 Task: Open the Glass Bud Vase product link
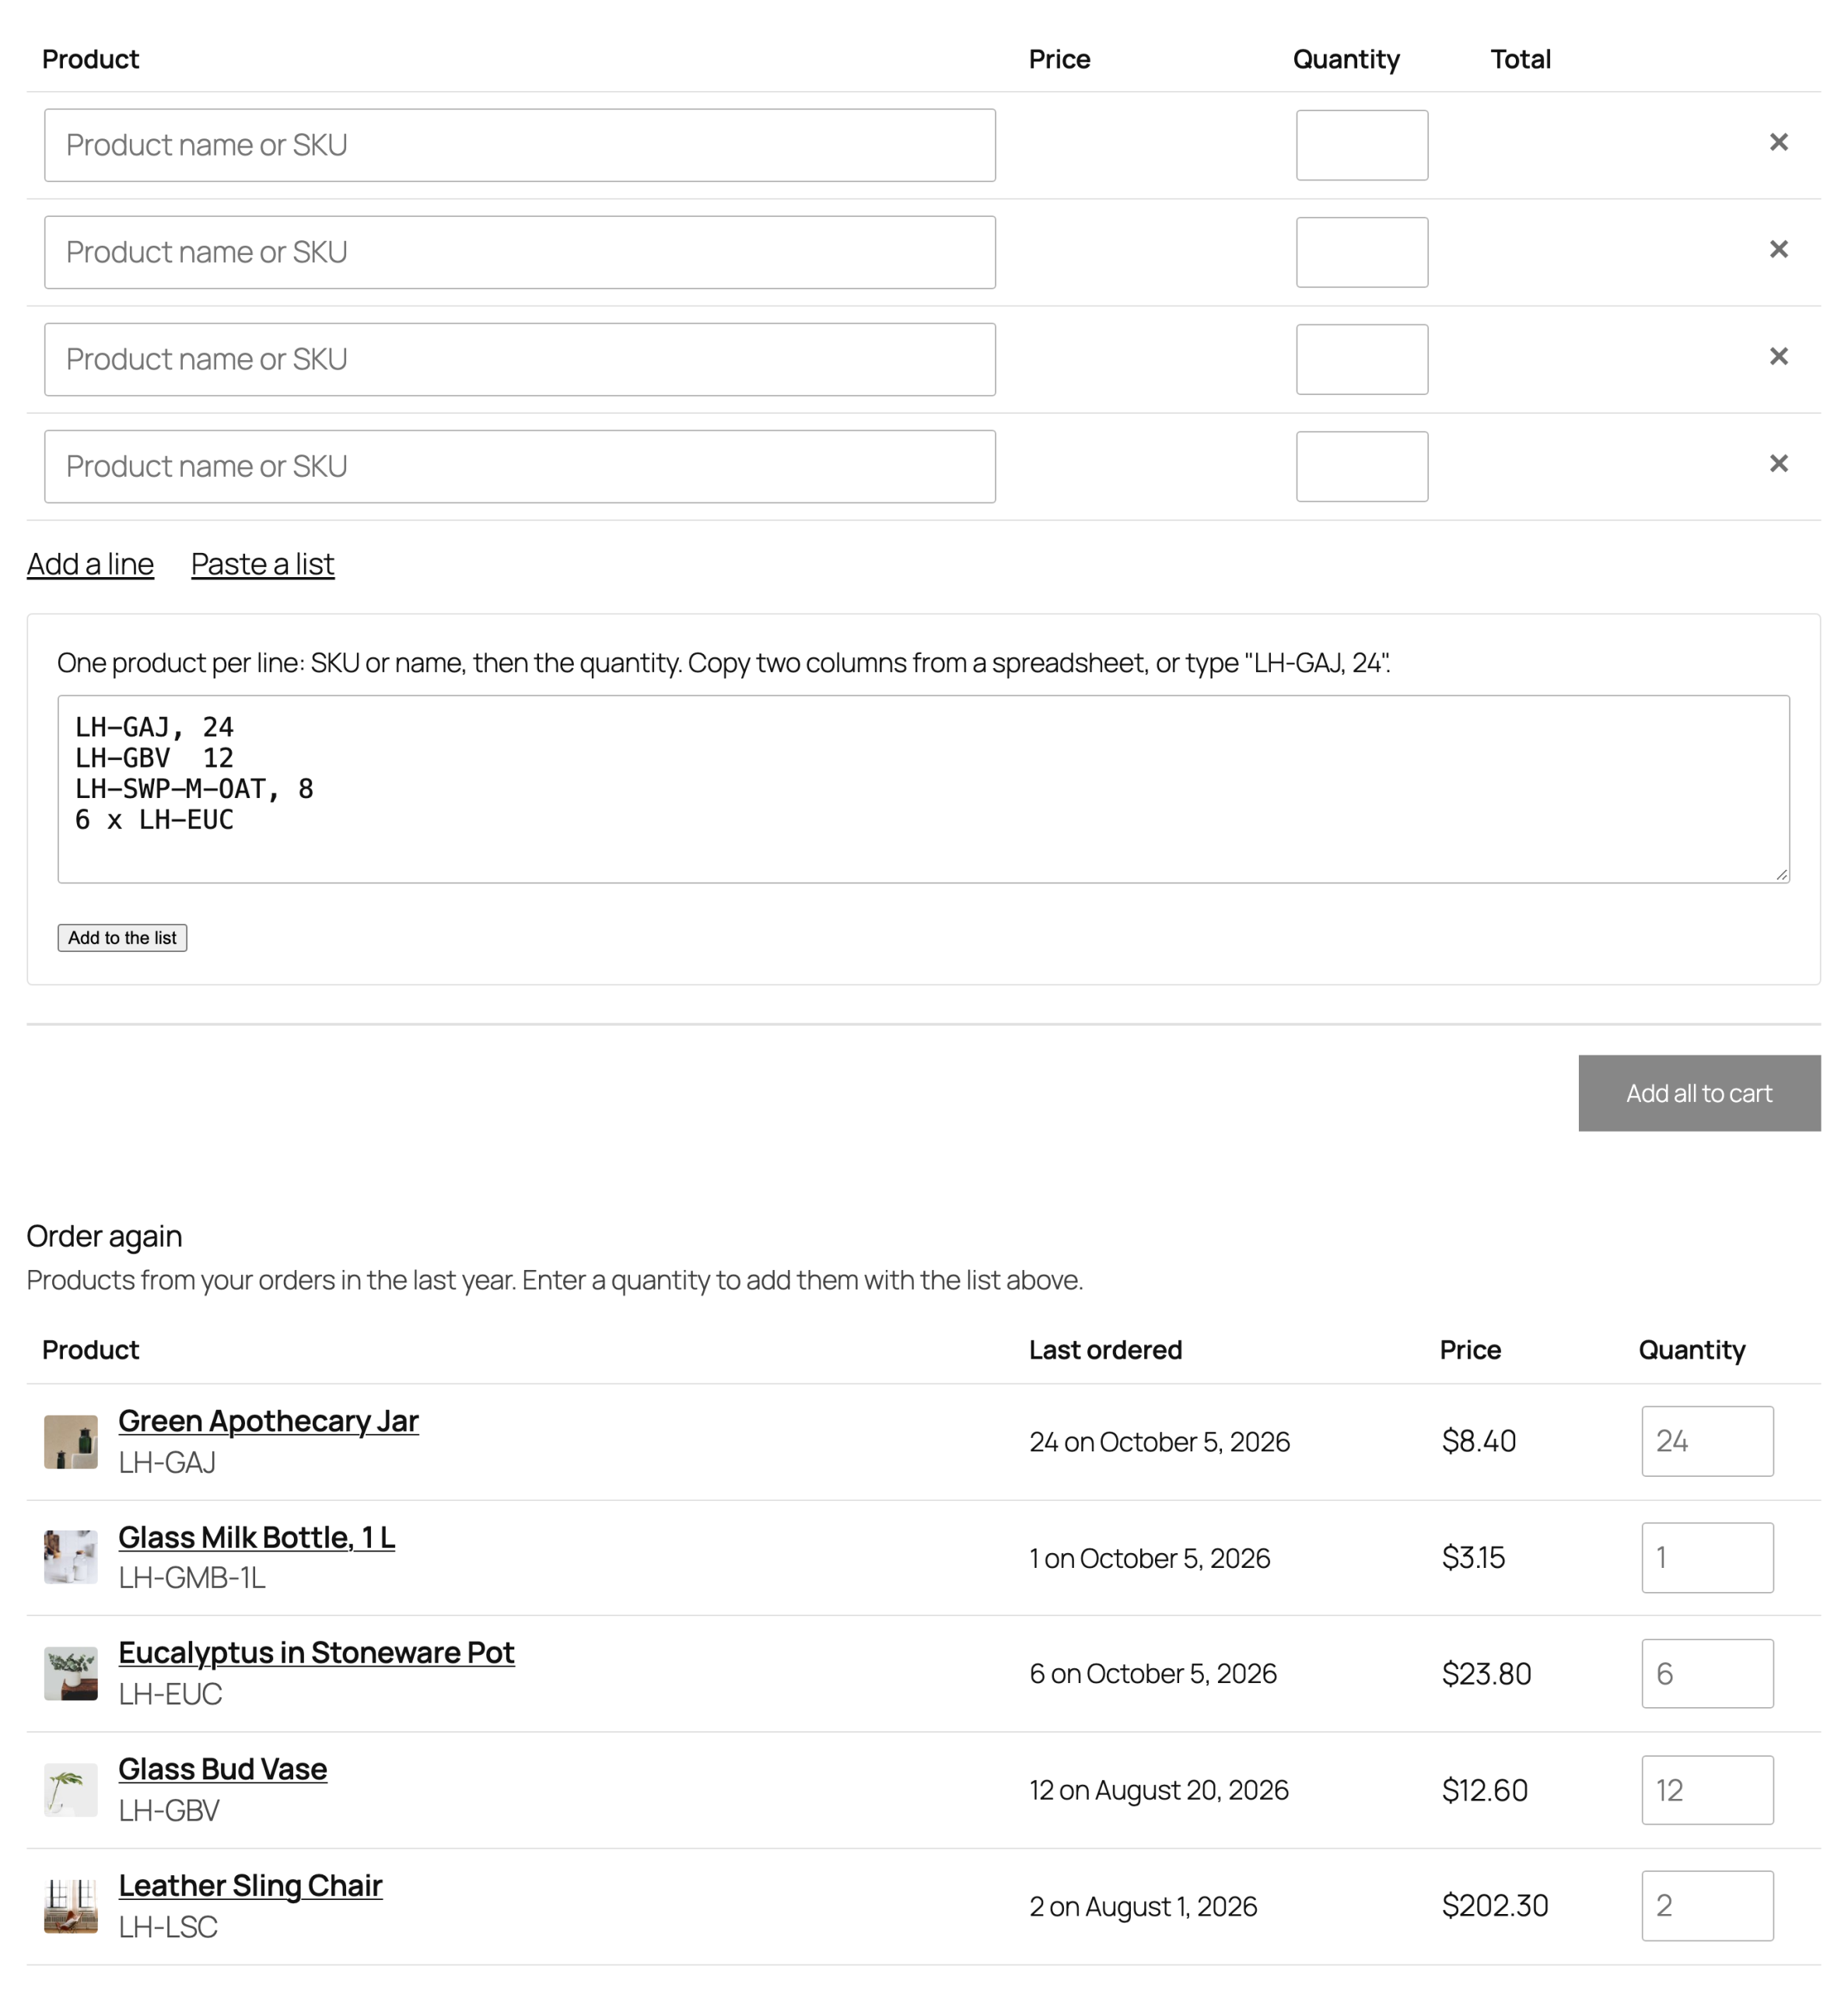(222, 1769)
